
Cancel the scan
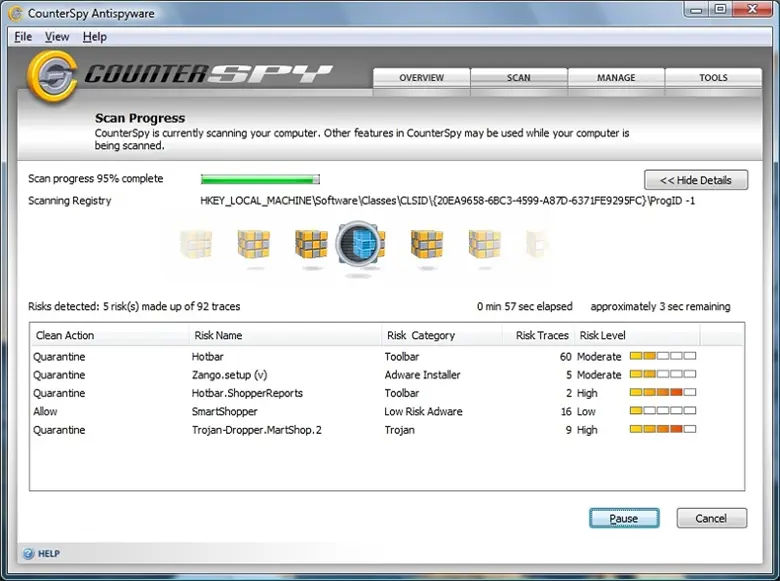(x=711, y=518)
